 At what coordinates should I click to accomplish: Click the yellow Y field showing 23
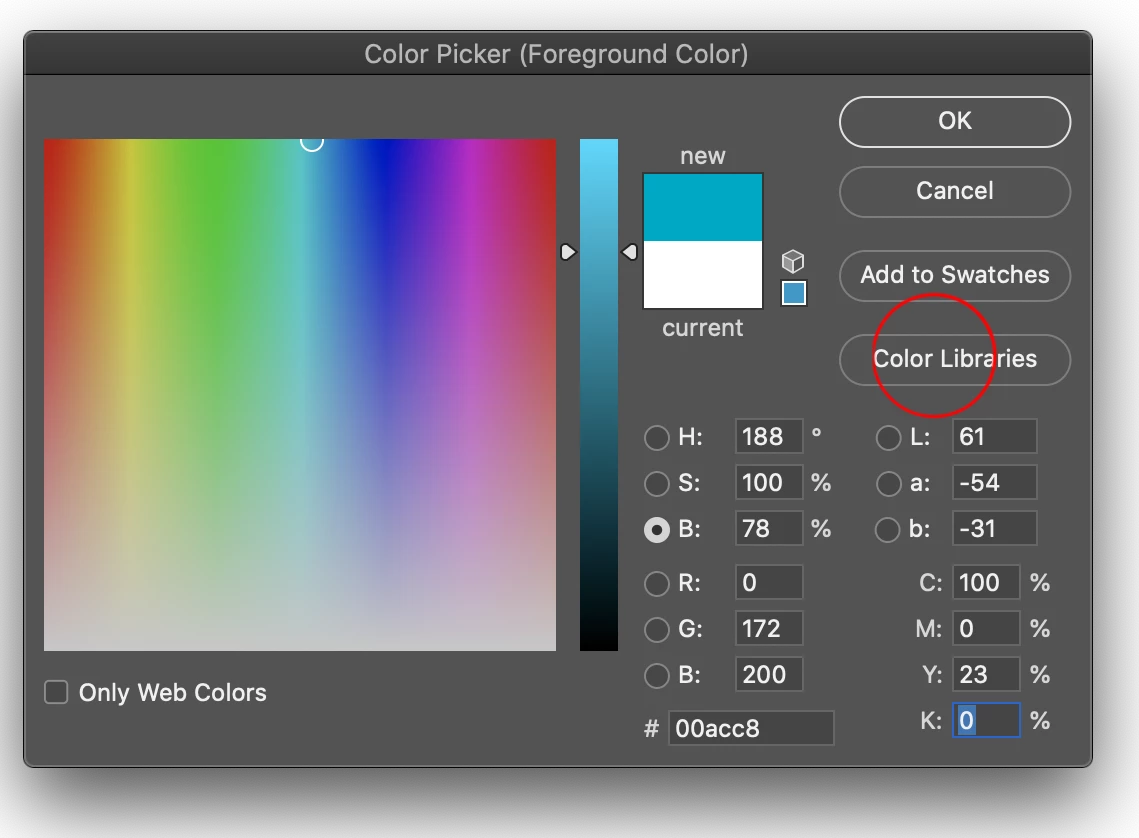(986, 675)
